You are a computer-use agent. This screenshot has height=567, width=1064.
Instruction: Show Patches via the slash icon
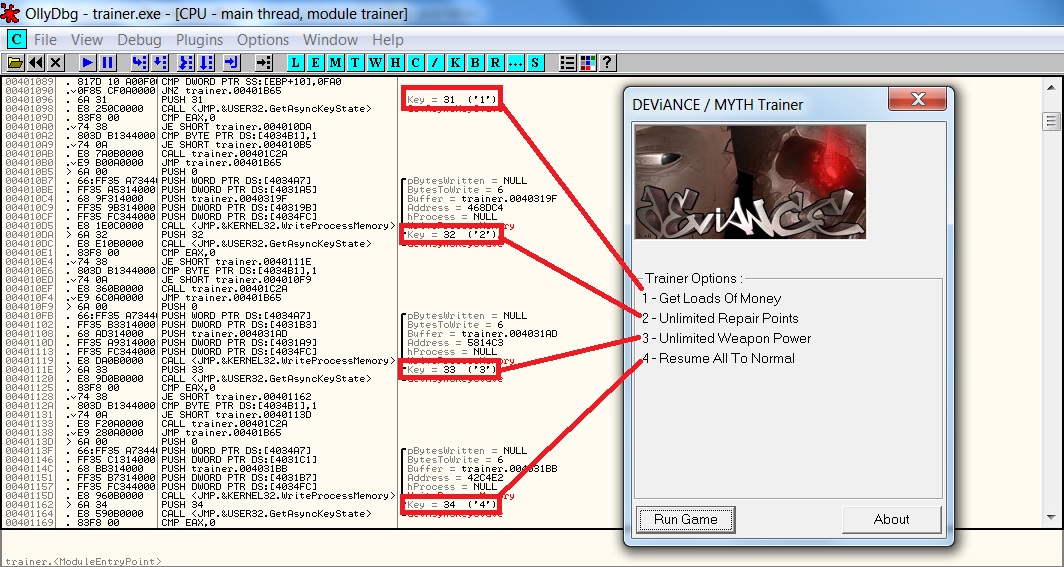(x=436, y=62)
